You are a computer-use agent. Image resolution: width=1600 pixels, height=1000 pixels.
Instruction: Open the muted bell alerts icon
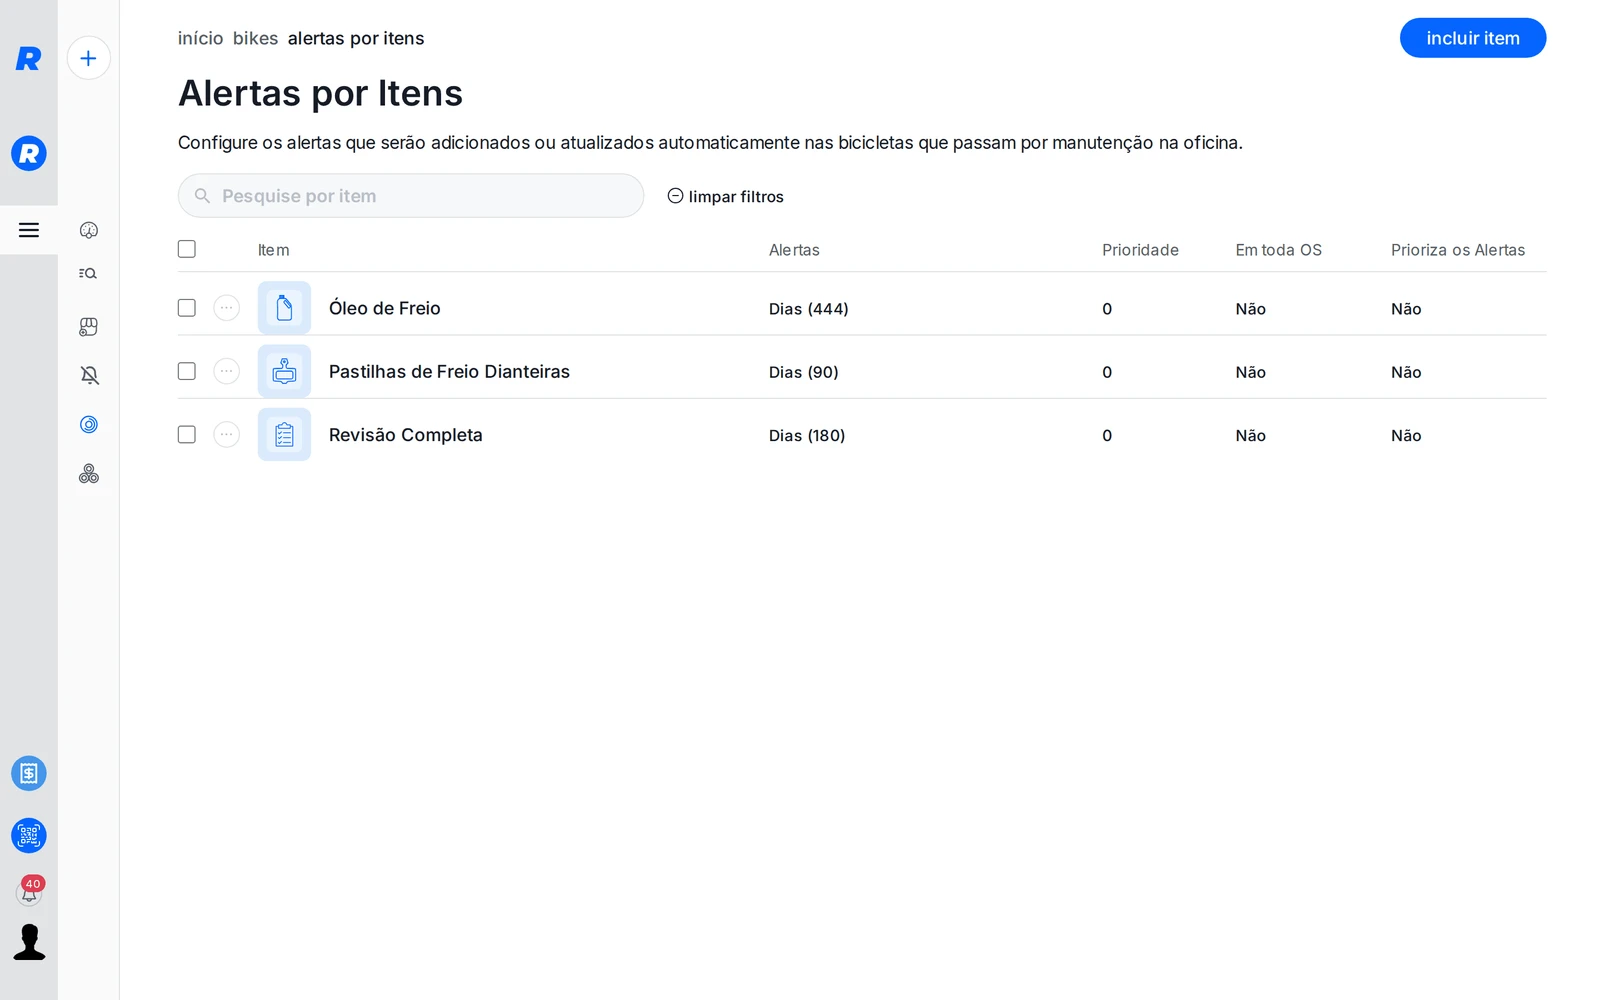click(89, 375)
